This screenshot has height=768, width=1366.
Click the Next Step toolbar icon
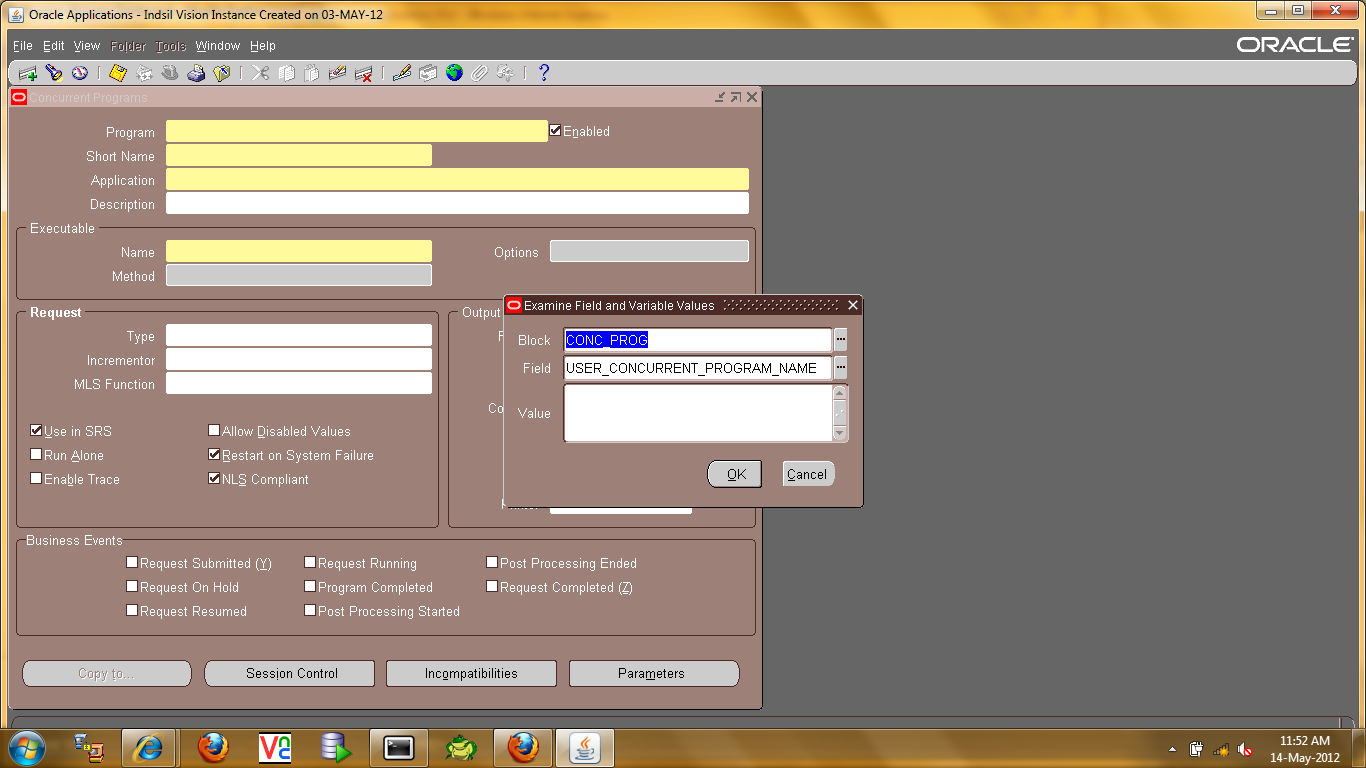coord(144,73)
